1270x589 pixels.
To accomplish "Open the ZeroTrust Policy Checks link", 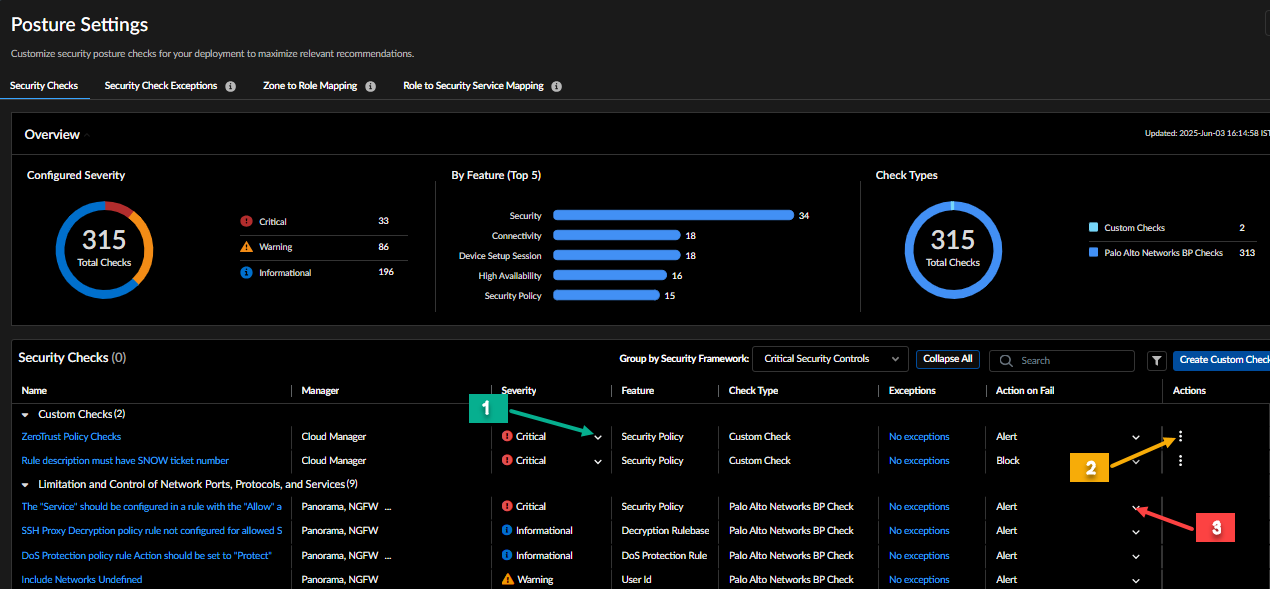I will click(x=71, y=436).
